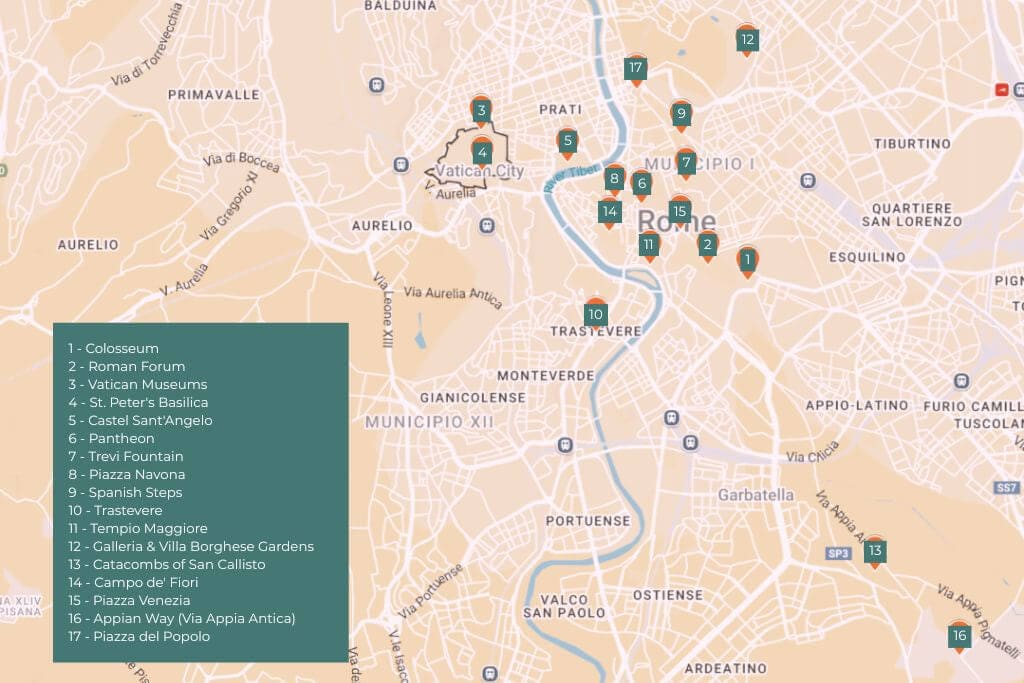Select the 'ARDEATINO' district label
Viewport: 1024px width, 683px height.
pyautogui.click(x=726, y=669)
